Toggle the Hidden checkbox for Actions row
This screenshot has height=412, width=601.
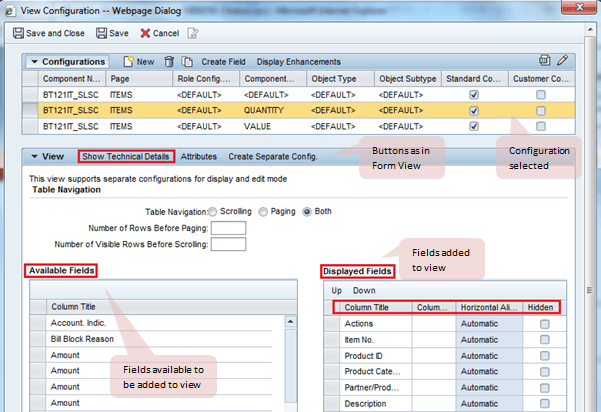tap(544, 325)
